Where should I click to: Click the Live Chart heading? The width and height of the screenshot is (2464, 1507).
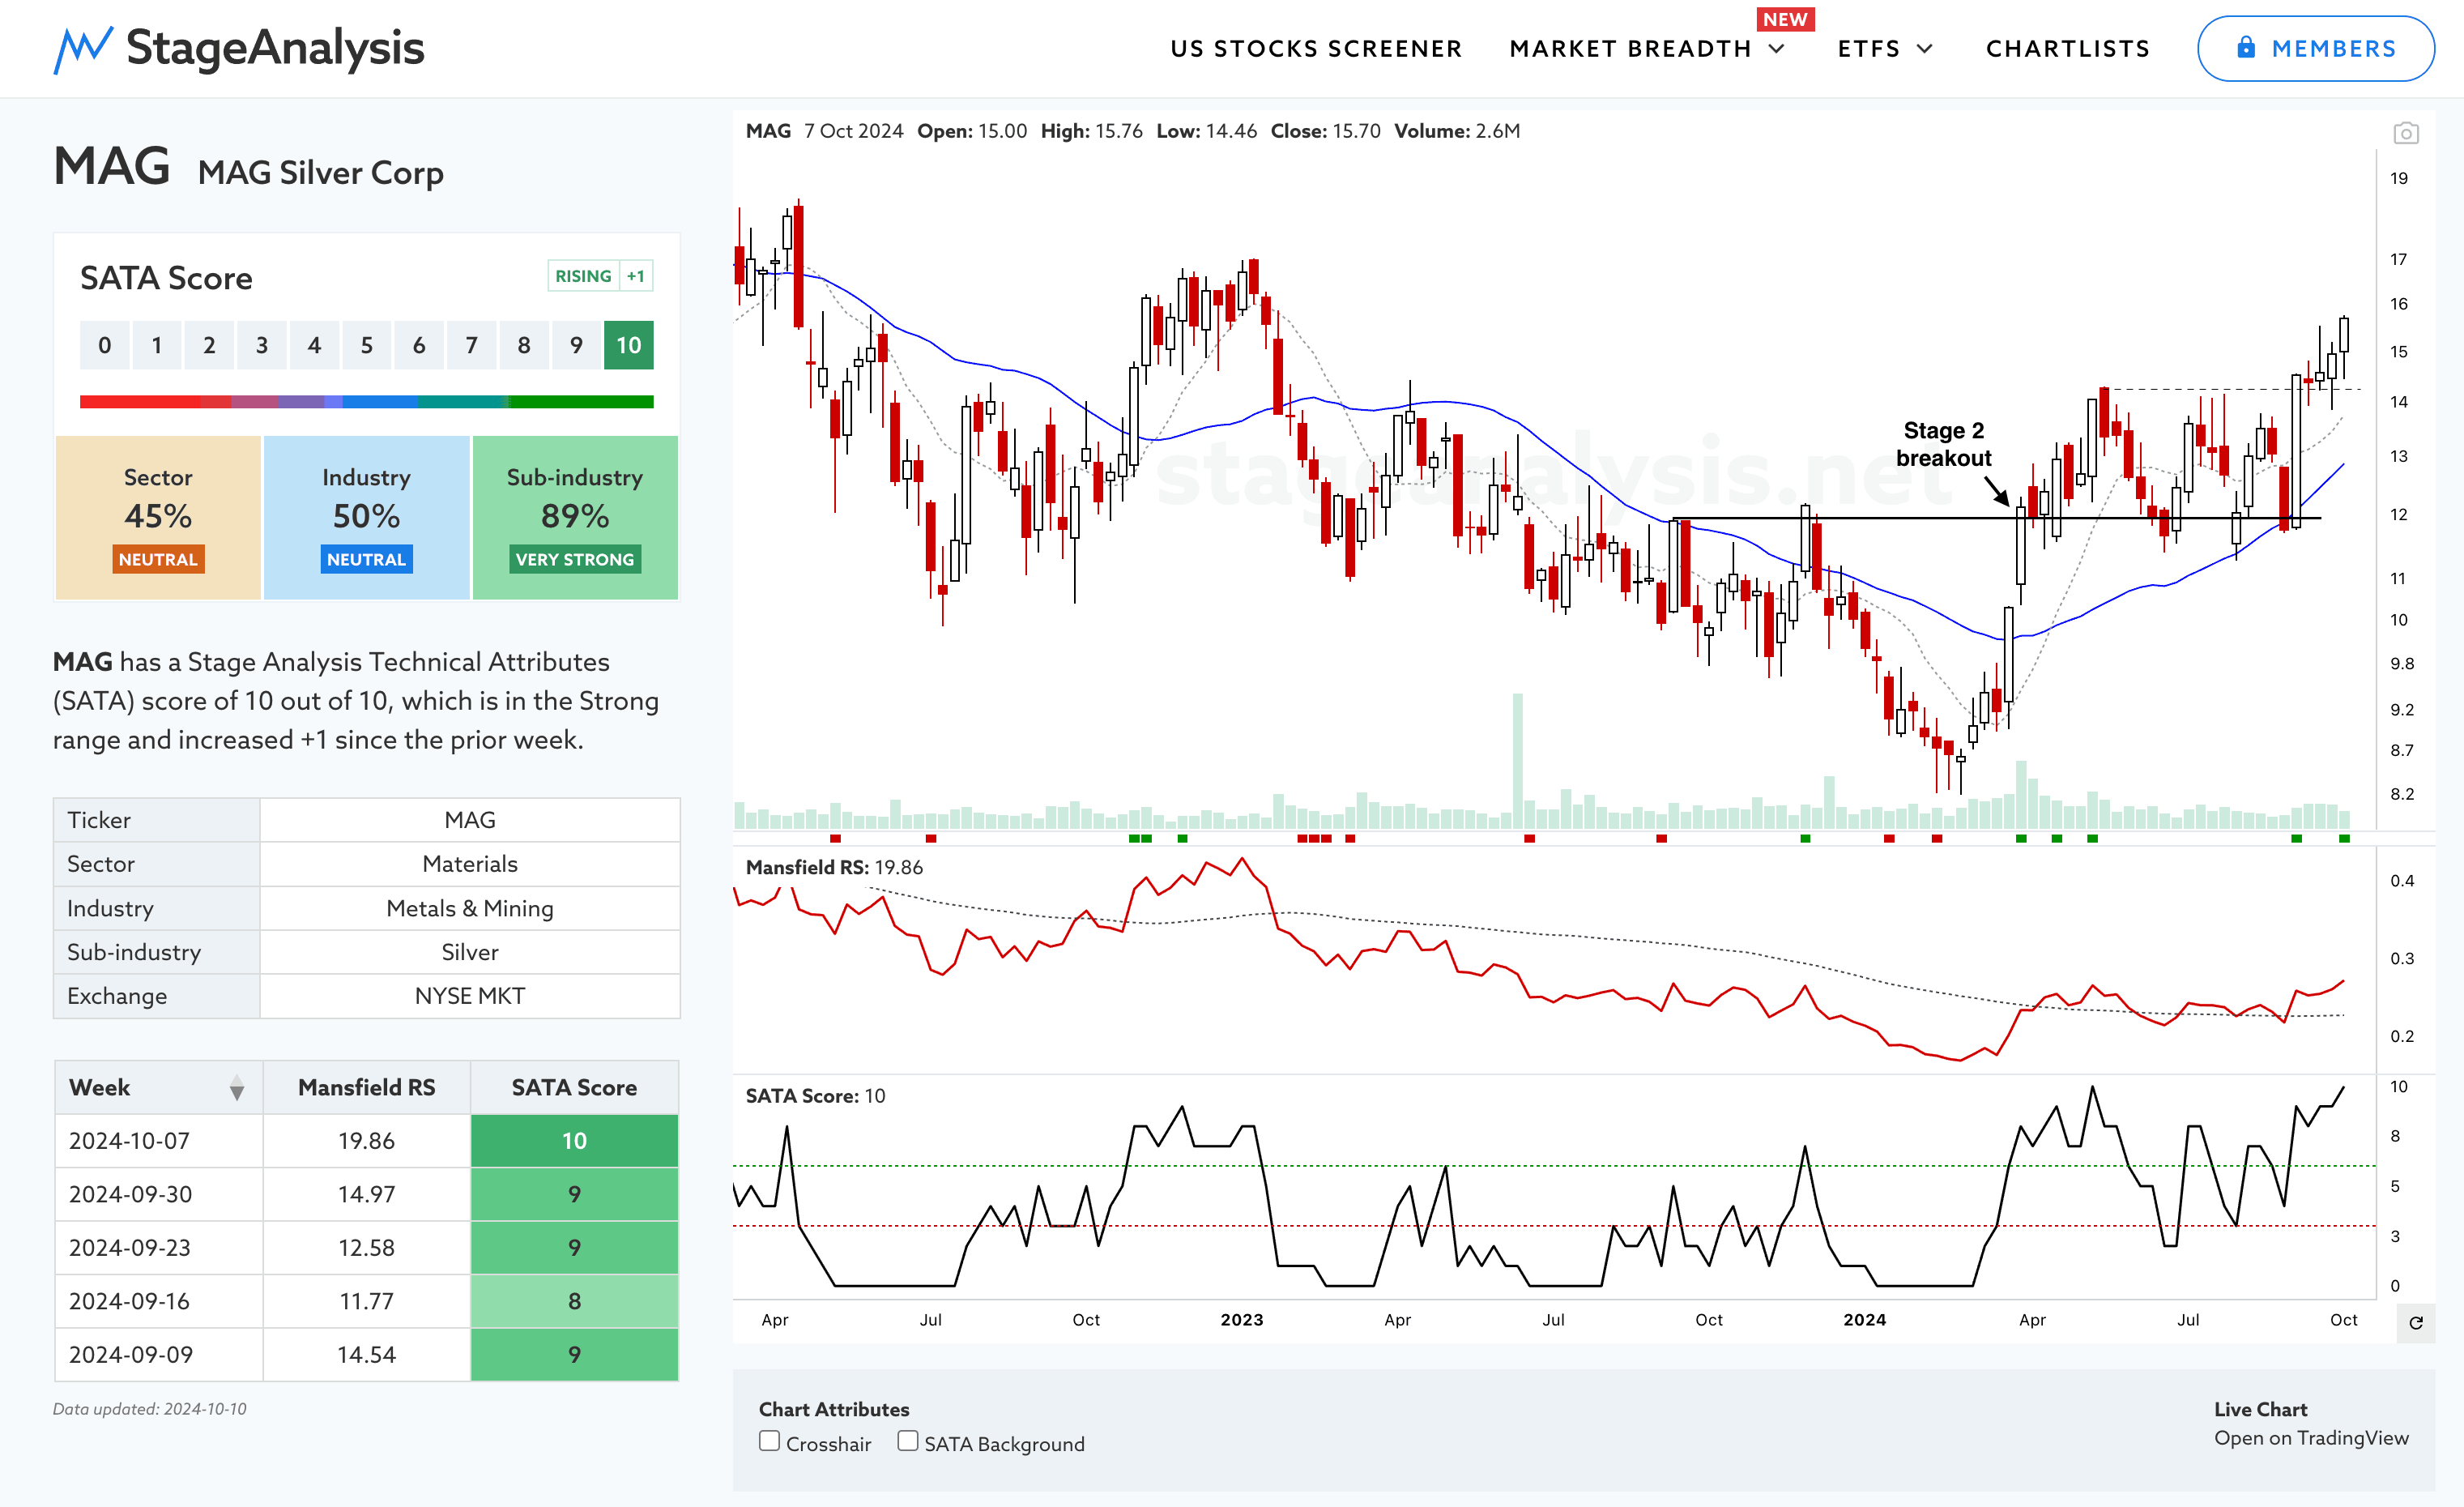(x=2260, y=1409)
